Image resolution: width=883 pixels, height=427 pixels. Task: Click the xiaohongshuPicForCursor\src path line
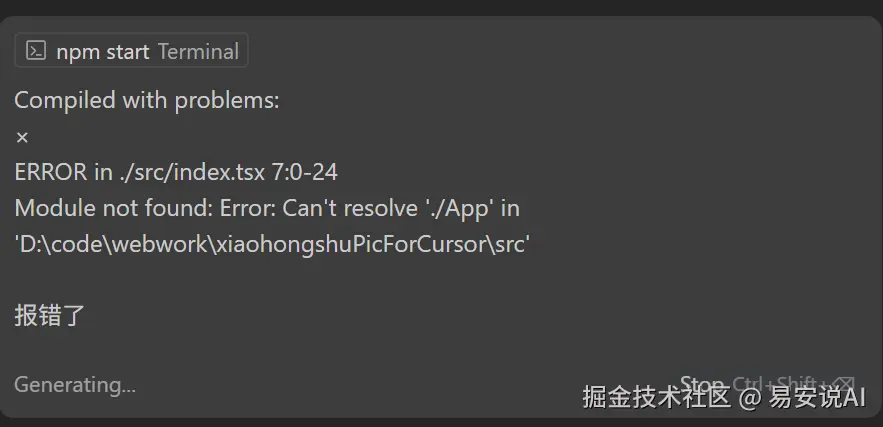pyautogui.click(x=272, y=244)
